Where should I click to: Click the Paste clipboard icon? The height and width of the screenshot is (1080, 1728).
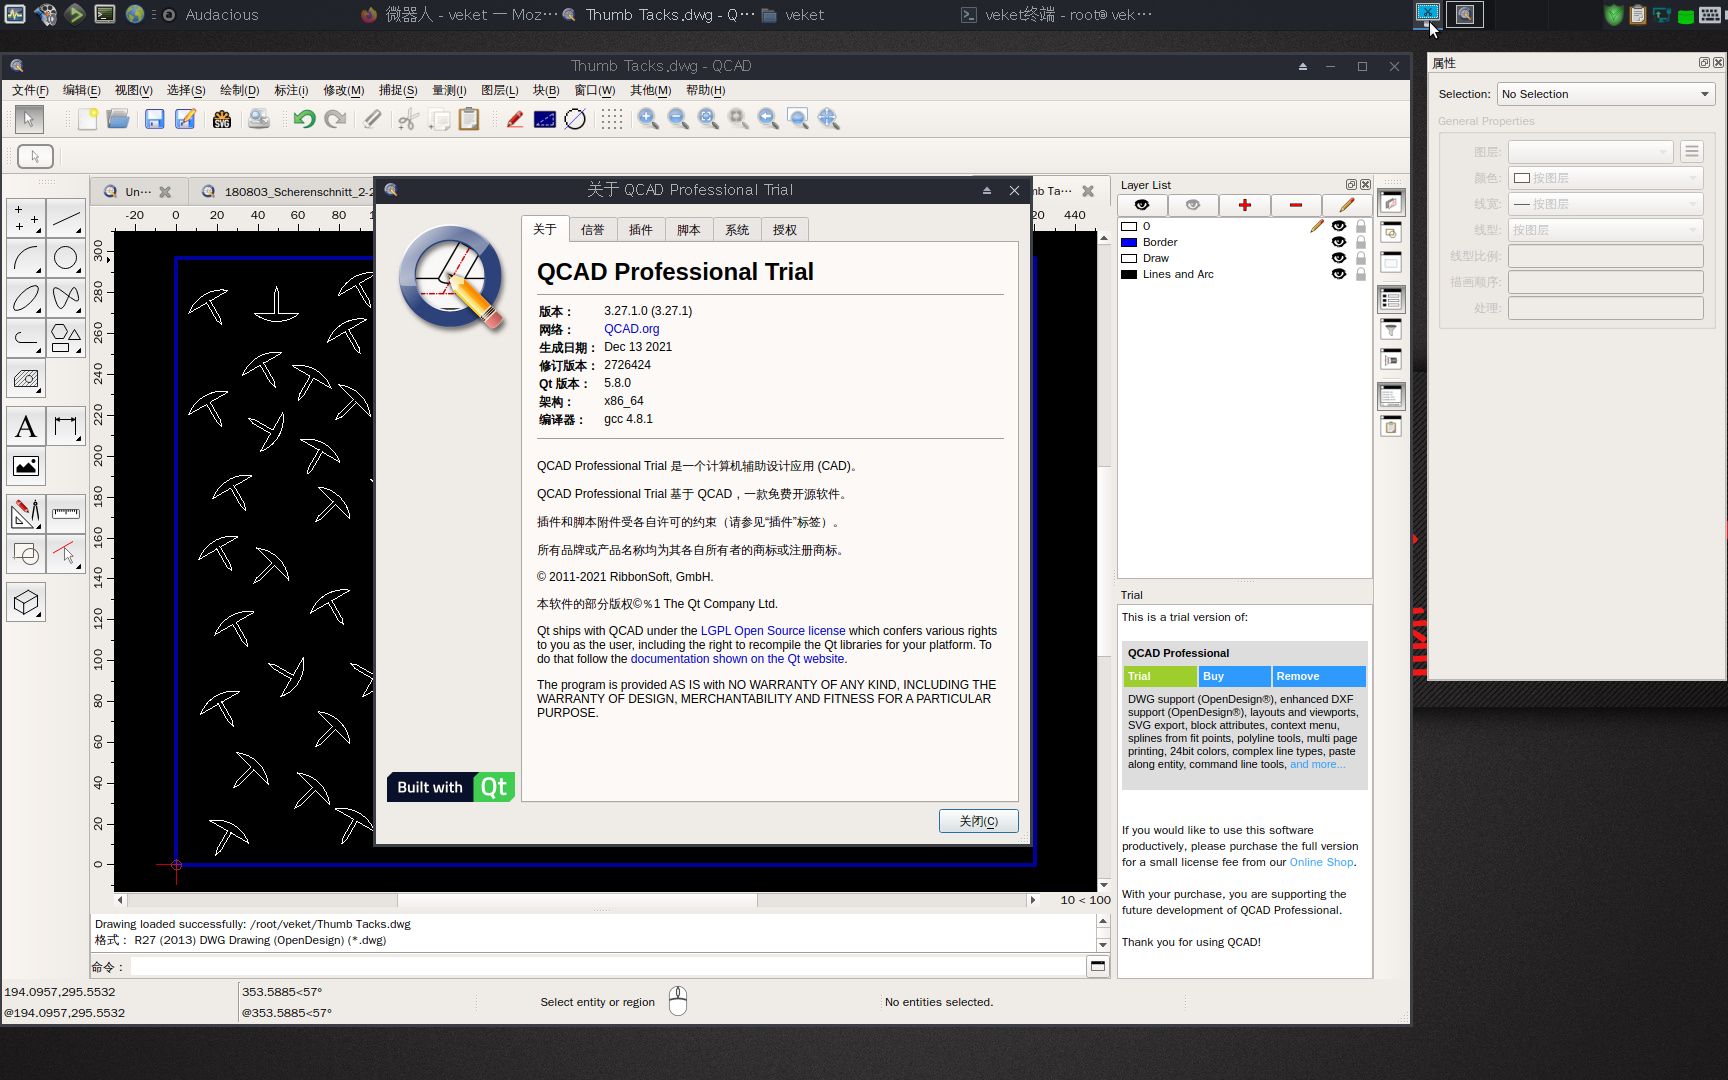(469, 119)
